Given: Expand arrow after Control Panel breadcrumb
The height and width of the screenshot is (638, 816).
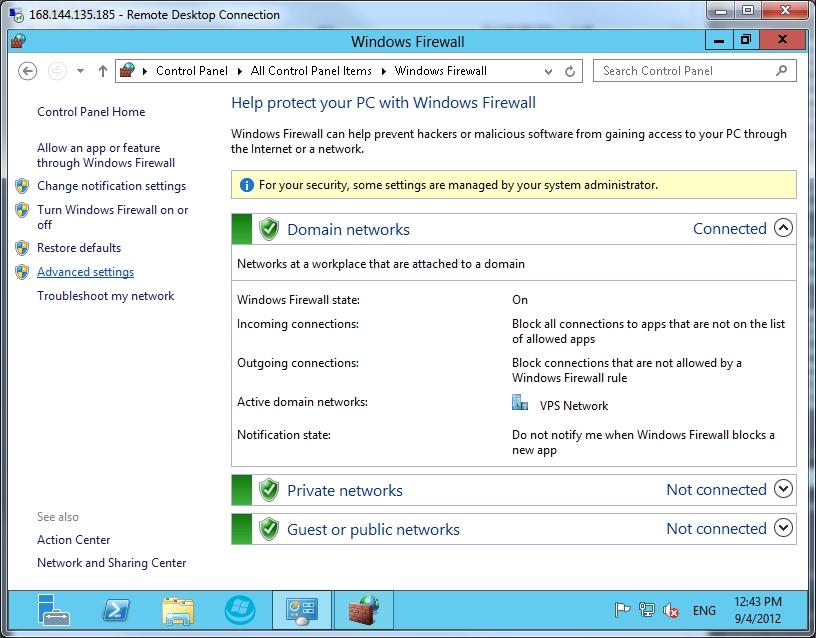Looking at the screenshot, I should pyautogui.click(x=239, y=71).
